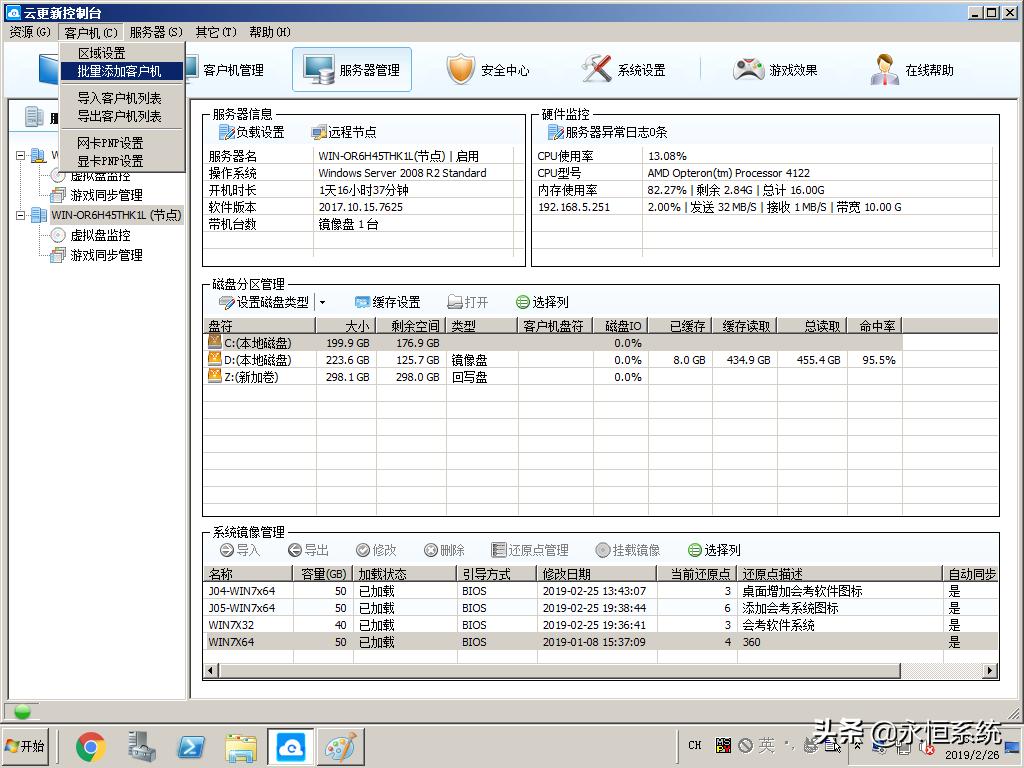Collapse the WIN-OR6H45THK1L (节点) tree node
Viewport: 1024px width, 768px height.
pyautogui.click(x=22, y=213)
